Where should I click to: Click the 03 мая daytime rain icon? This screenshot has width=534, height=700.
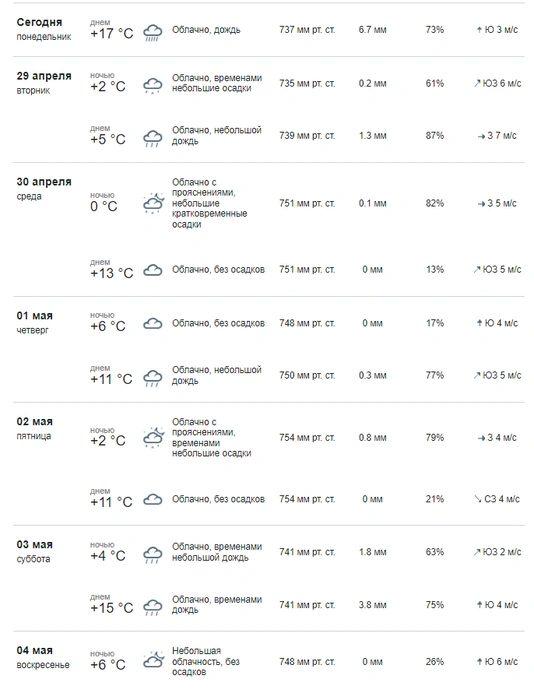click(x=152, y=607)
